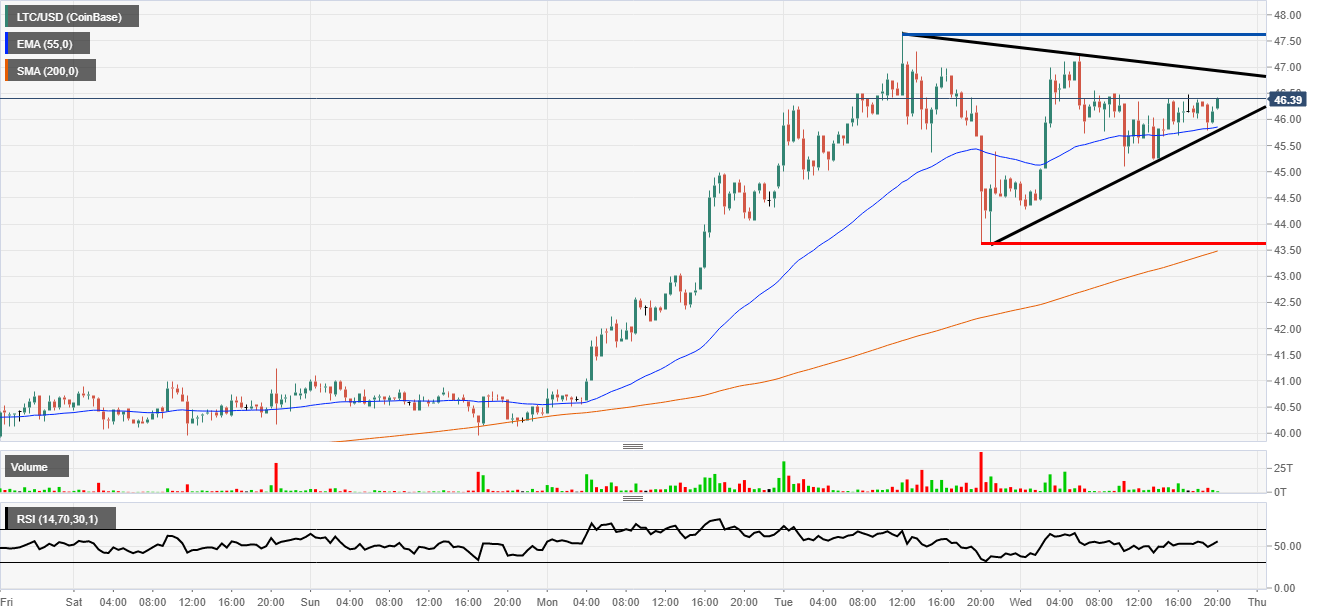
Task: Click the 0.00 RSI axis value
Action: 1285,588
